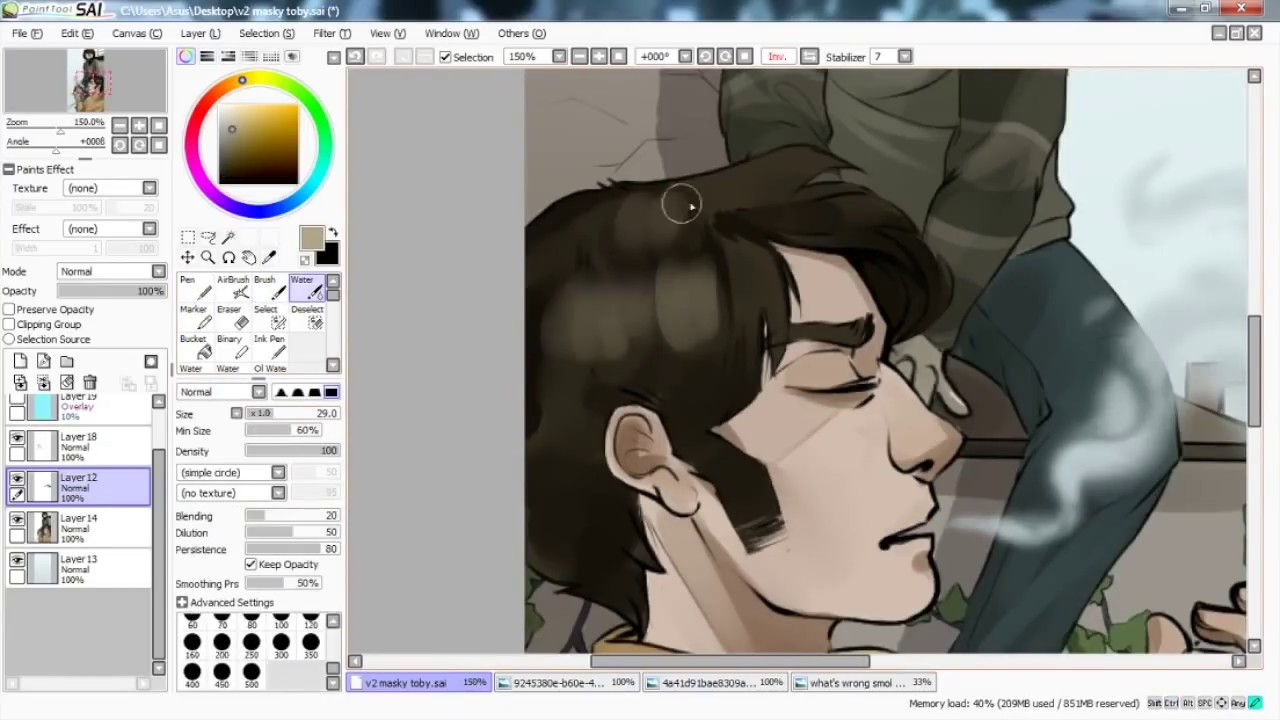Select the hand pan tool
Viewport: 1280px width, 720px height.
249,257
